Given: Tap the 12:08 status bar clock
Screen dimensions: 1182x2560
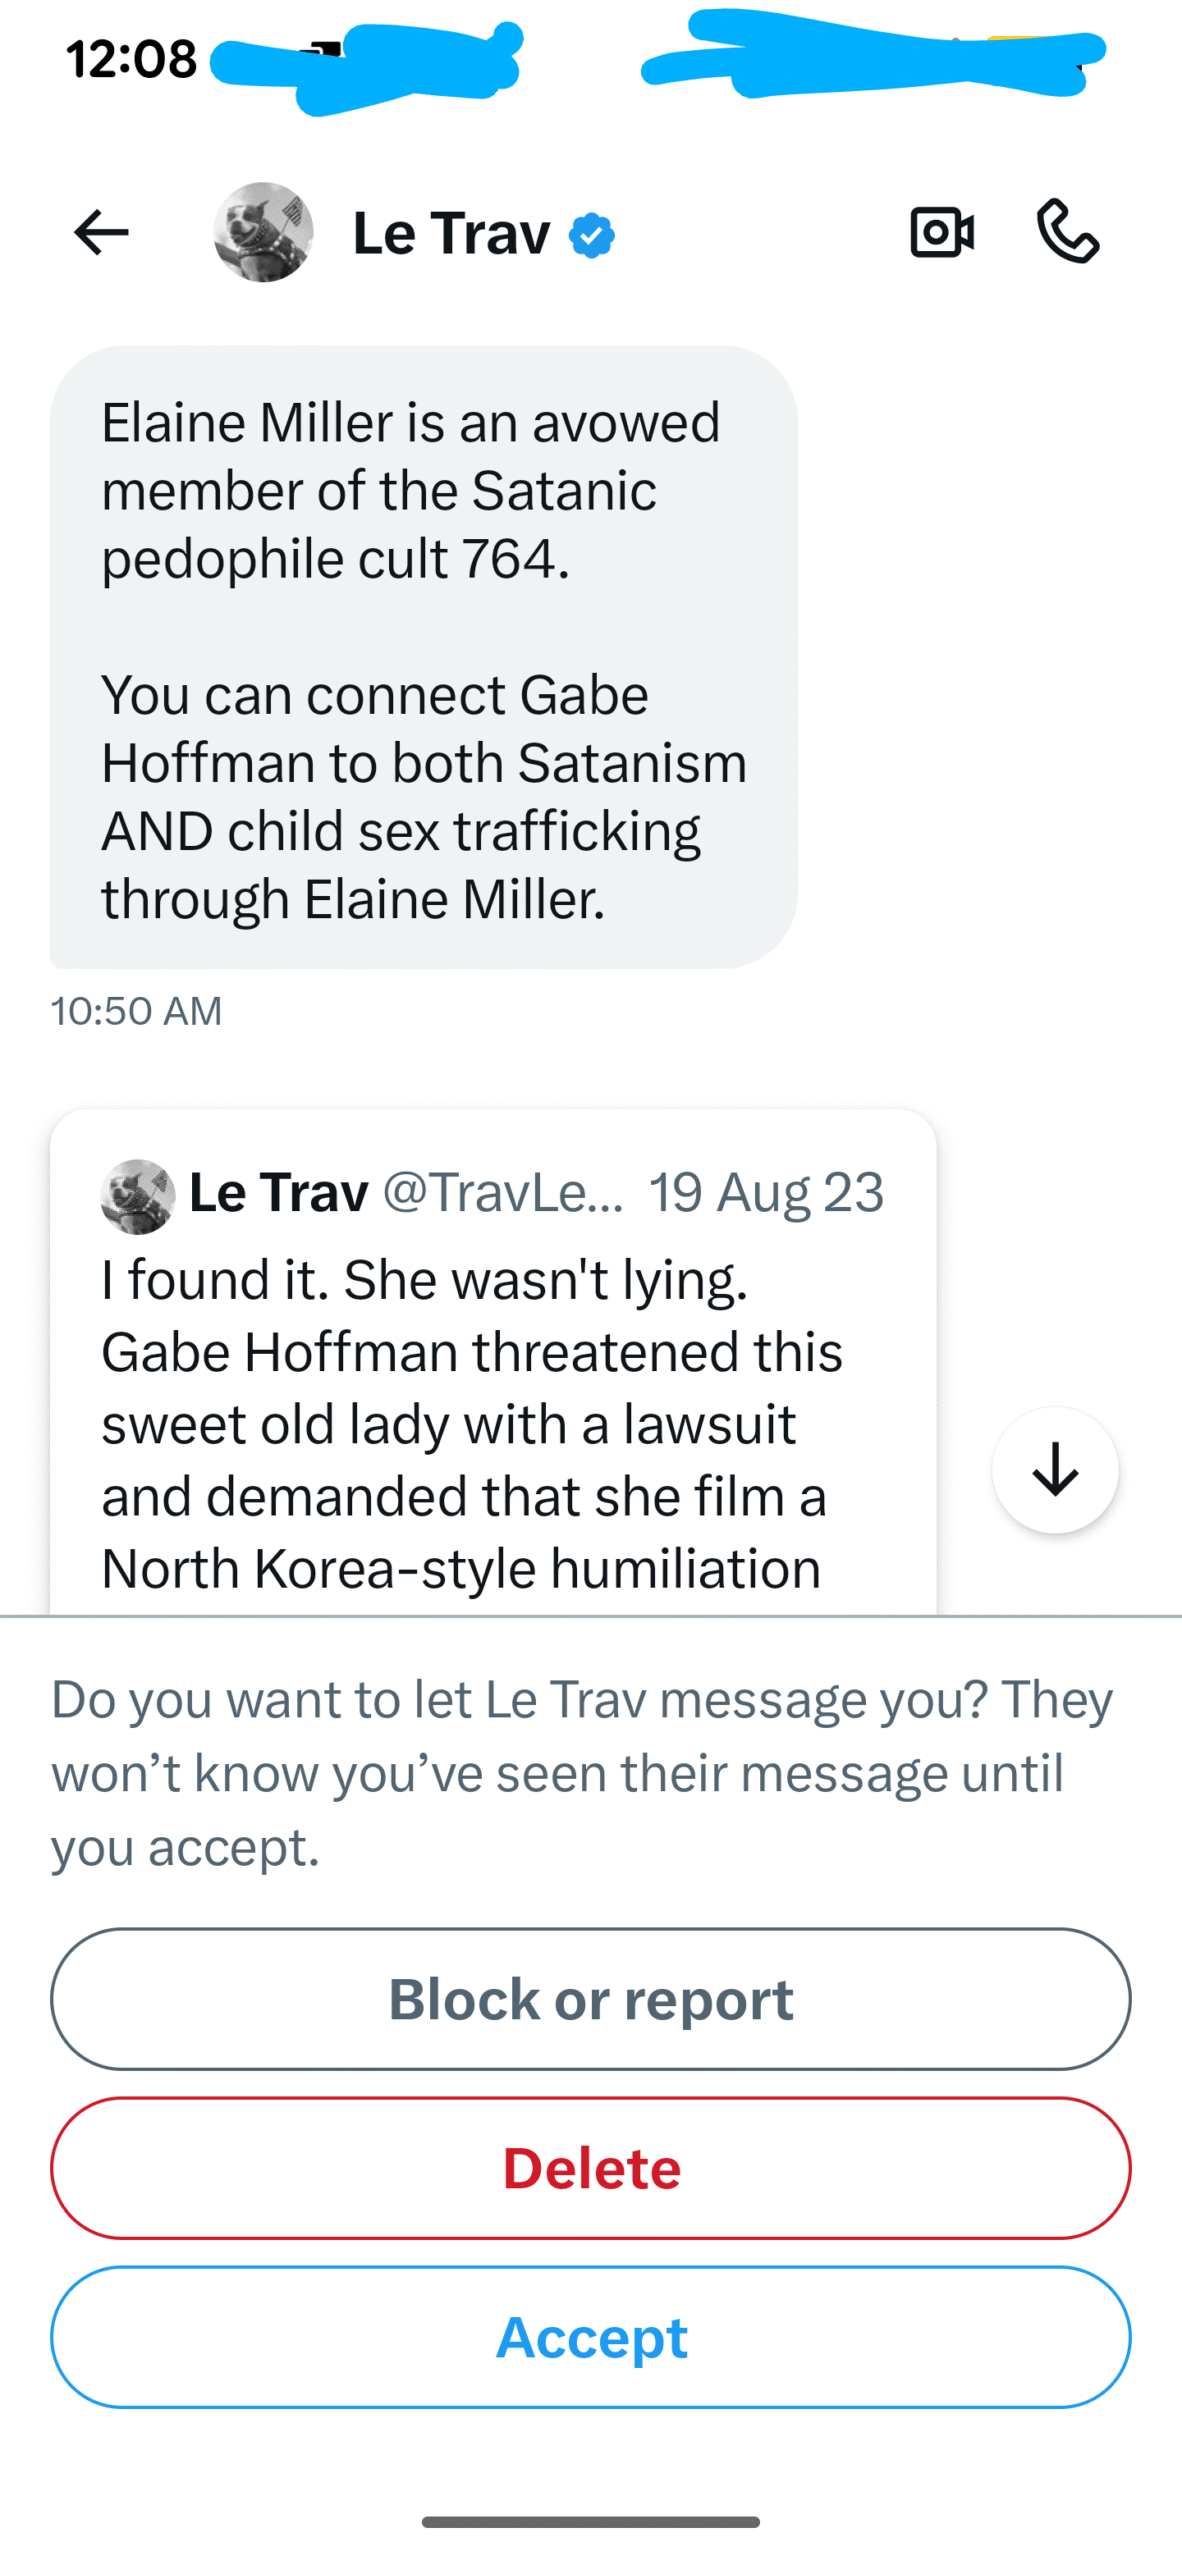Looking at the screenshot, I should (131, 59).
